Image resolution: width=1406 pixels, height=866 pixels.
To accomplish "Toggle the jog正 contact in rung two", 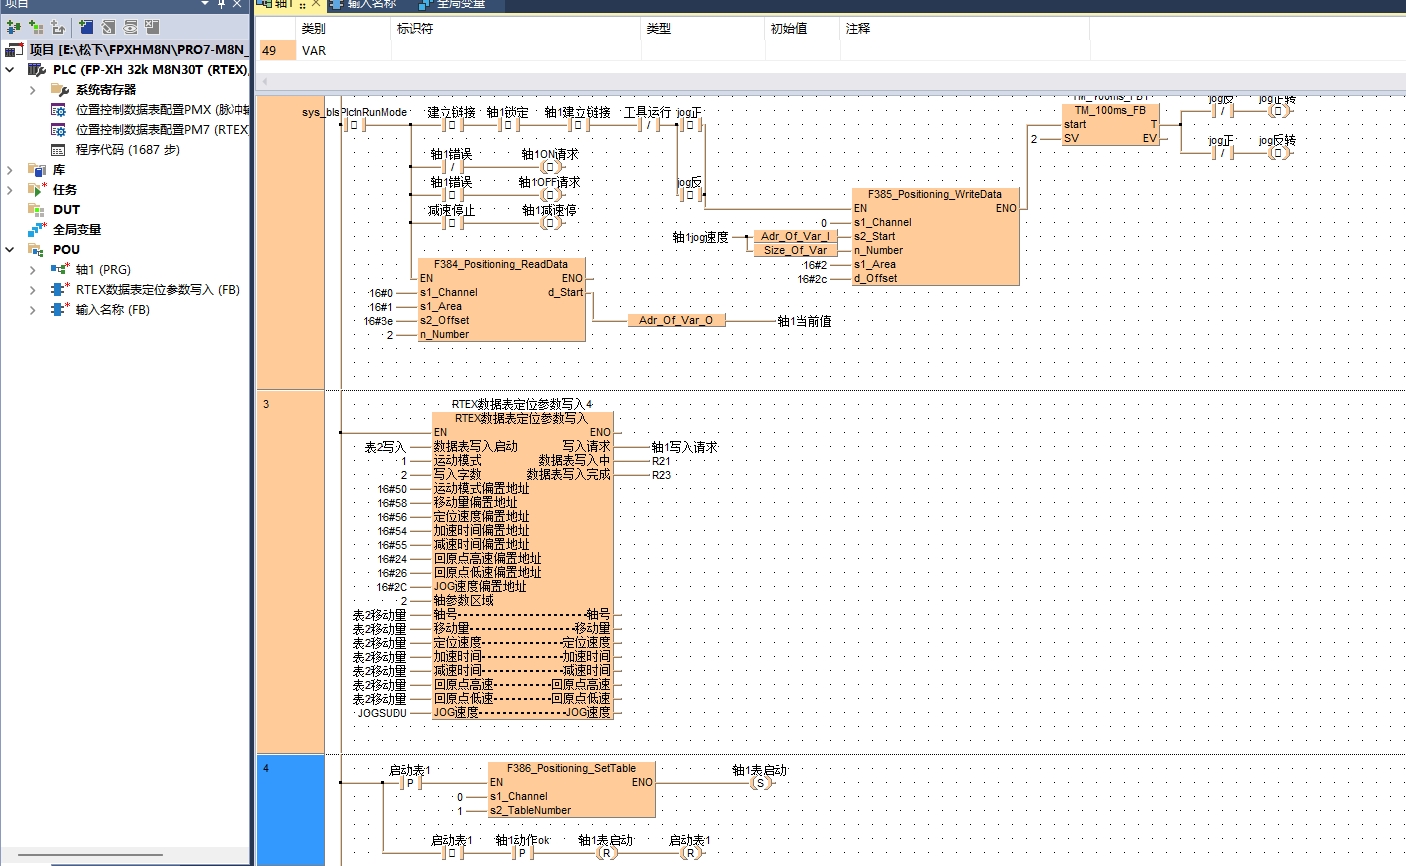I will coord(689,125).
